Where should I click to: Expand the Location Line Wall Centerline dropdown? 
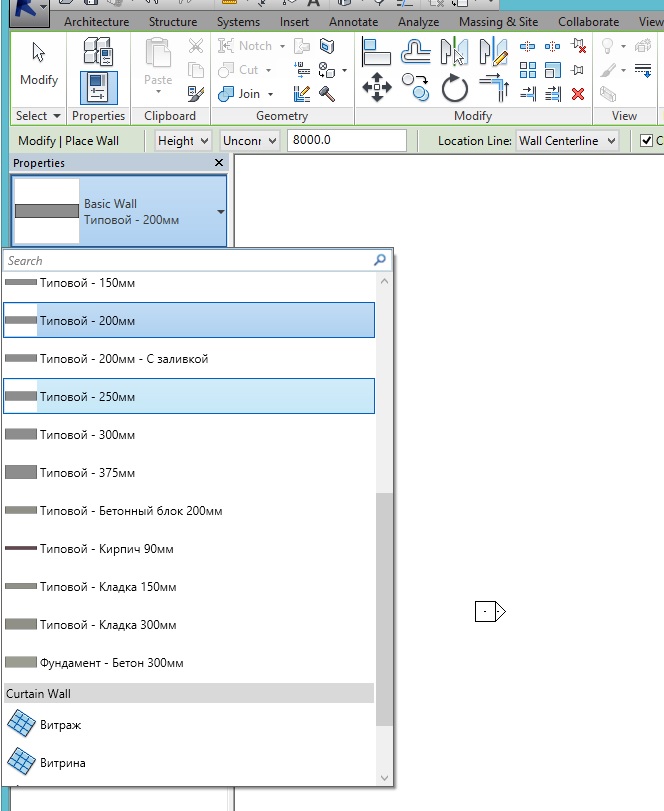click(x=567, y=141)
